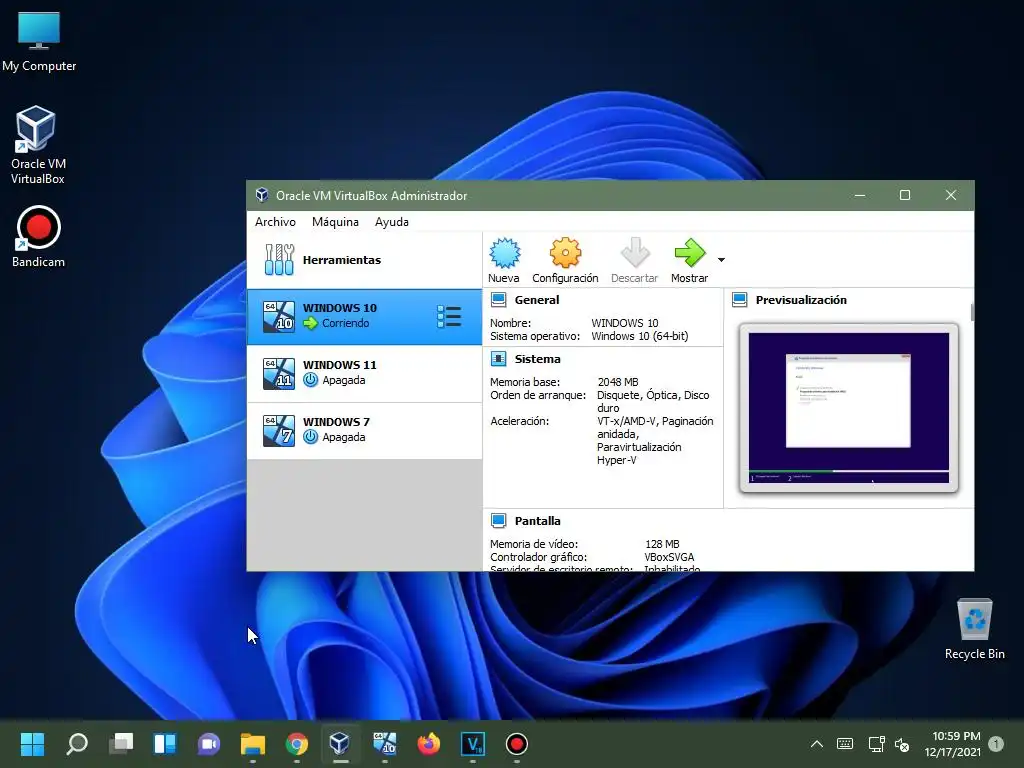This screenshot has height=768, width=1024.
Task: Click the General section header
Action: [x=537, y=300]
